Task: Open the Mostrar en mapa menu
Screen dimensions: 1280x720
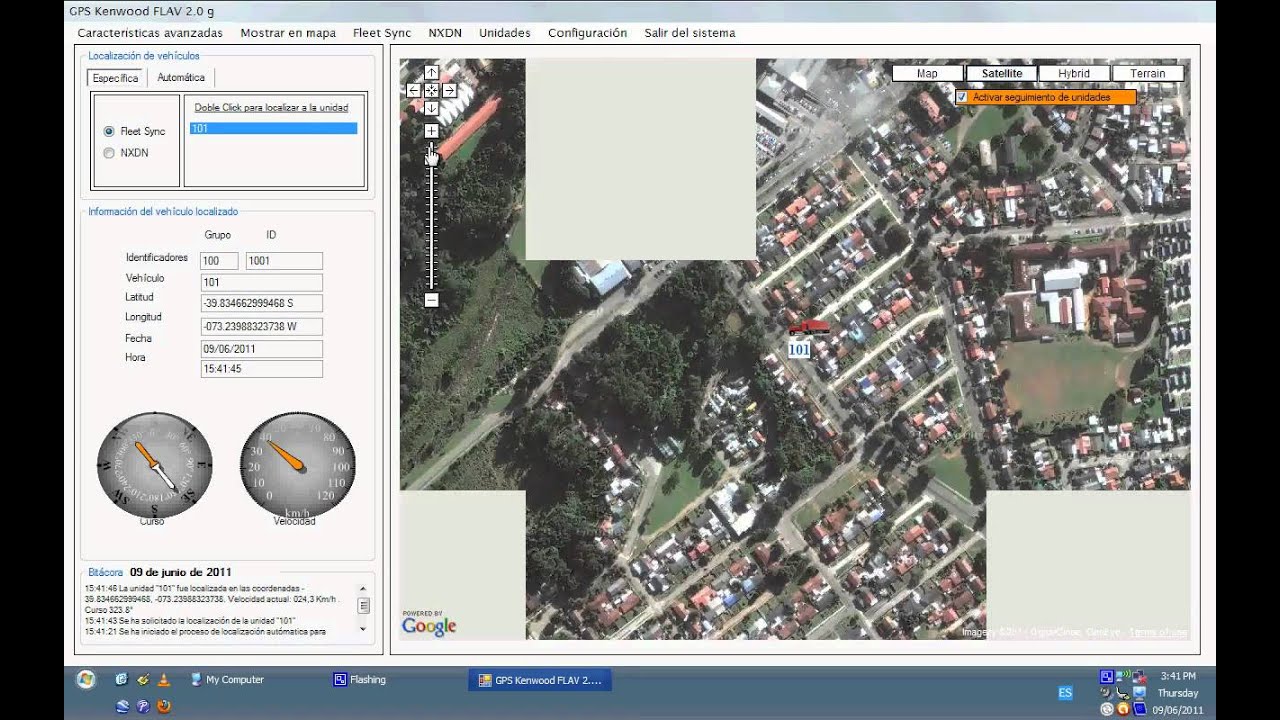Action: [x=288, y=33]
